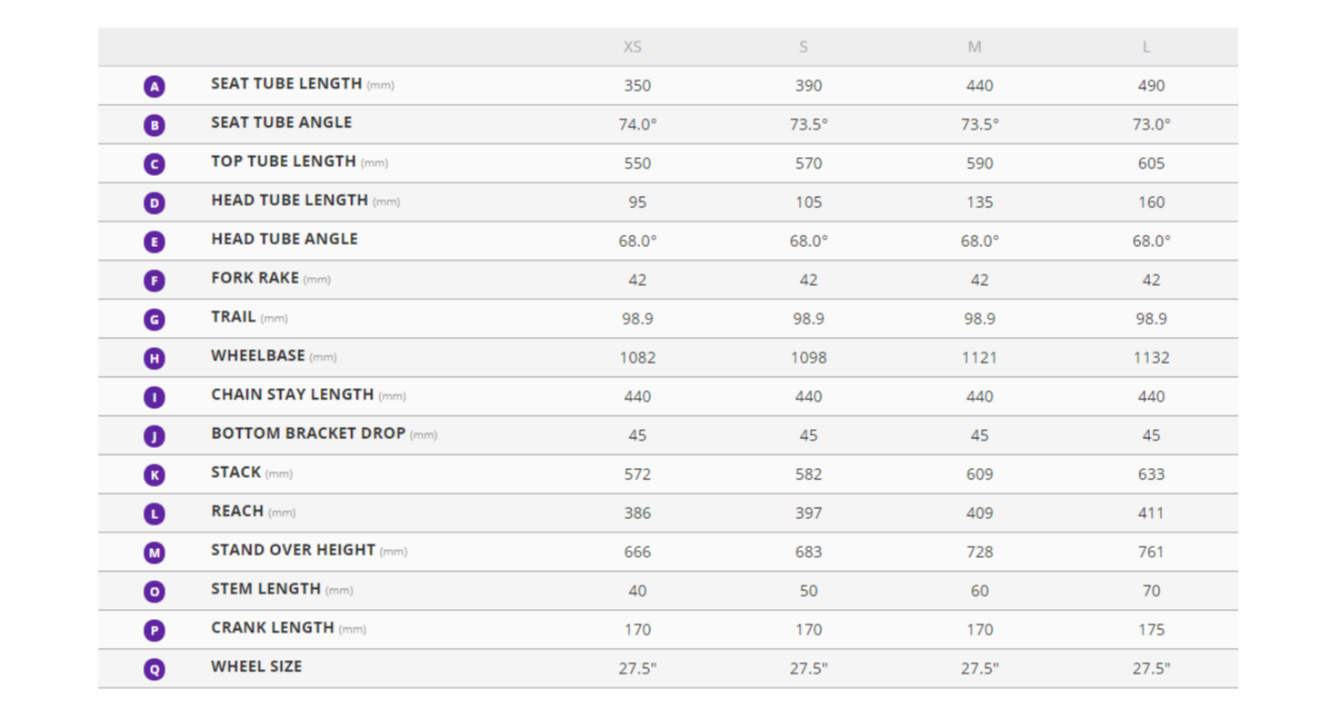Image resolution: width=1329 pixels, height=709 pixels.
Task: Select the purple G trail icon
Action: pos(154,320)
